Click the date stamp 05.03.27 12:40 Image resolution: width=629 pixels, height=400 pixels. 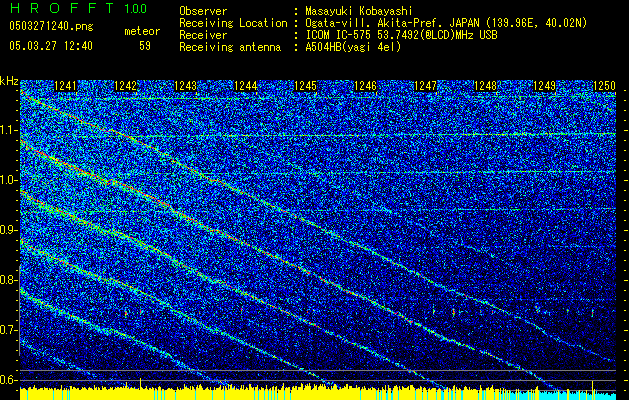51,46
